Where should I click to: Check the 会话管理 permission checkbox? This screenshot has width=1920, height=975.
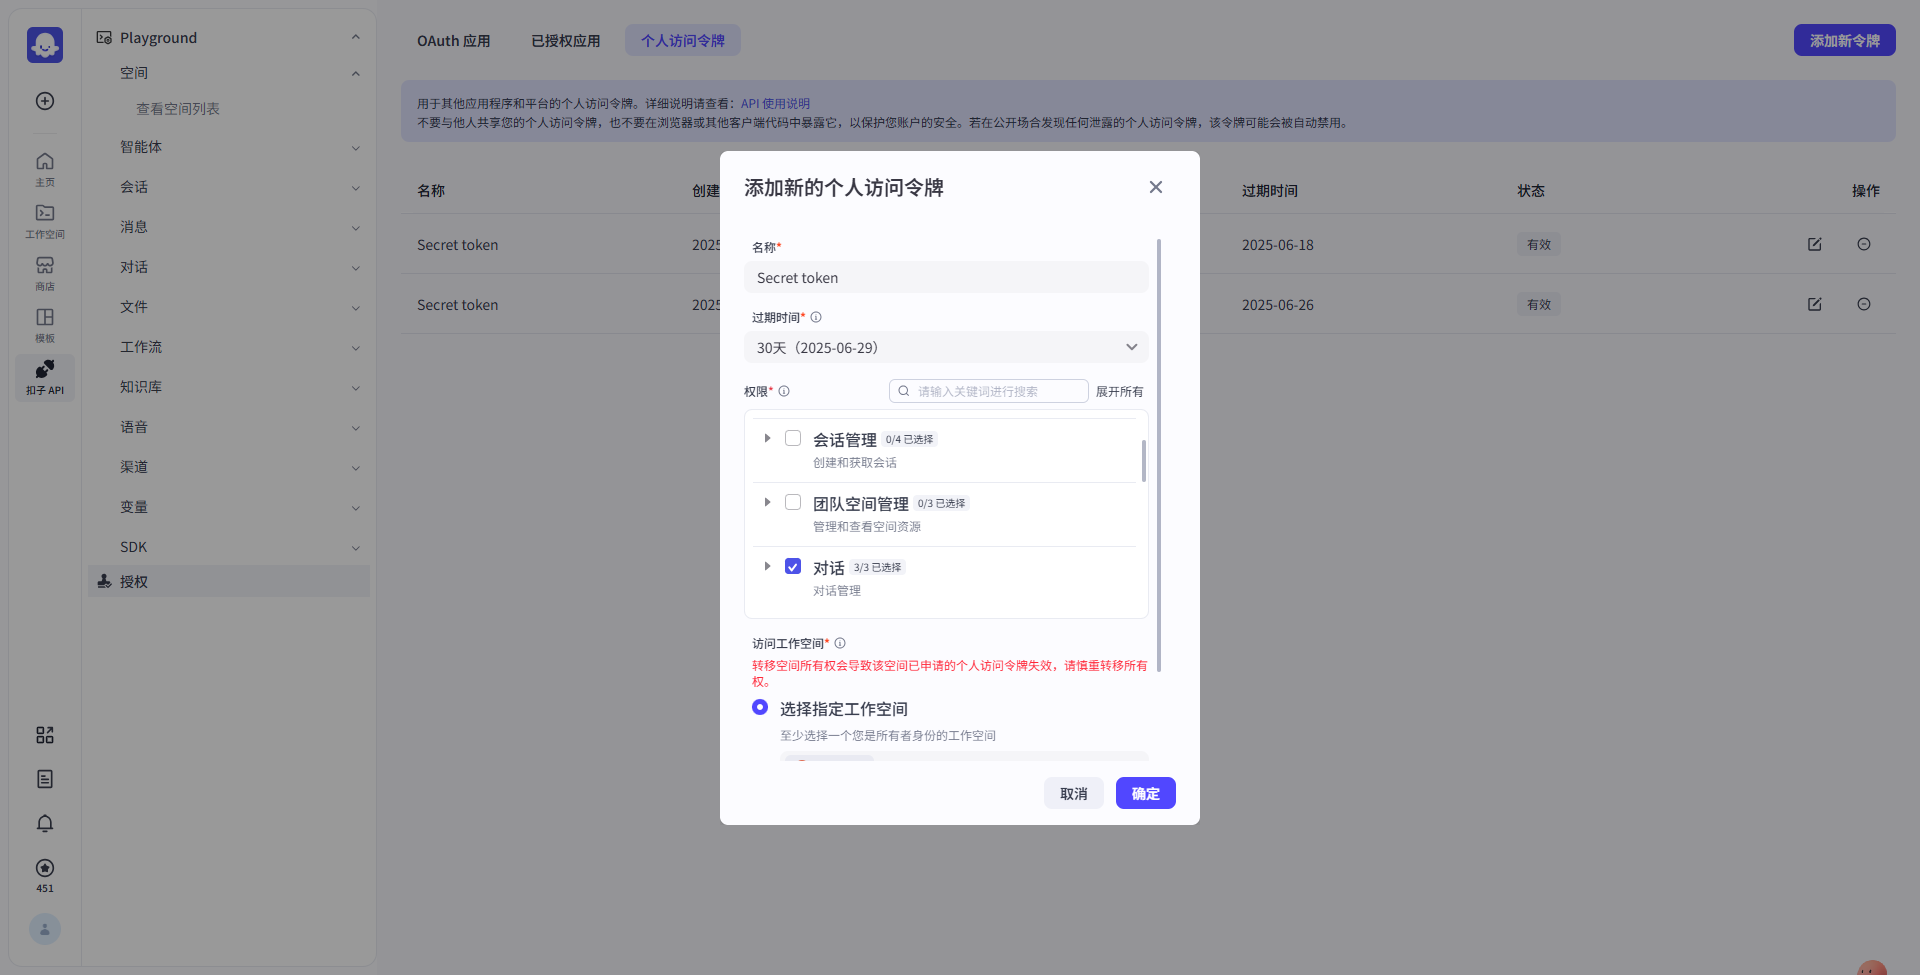point(793,439)
